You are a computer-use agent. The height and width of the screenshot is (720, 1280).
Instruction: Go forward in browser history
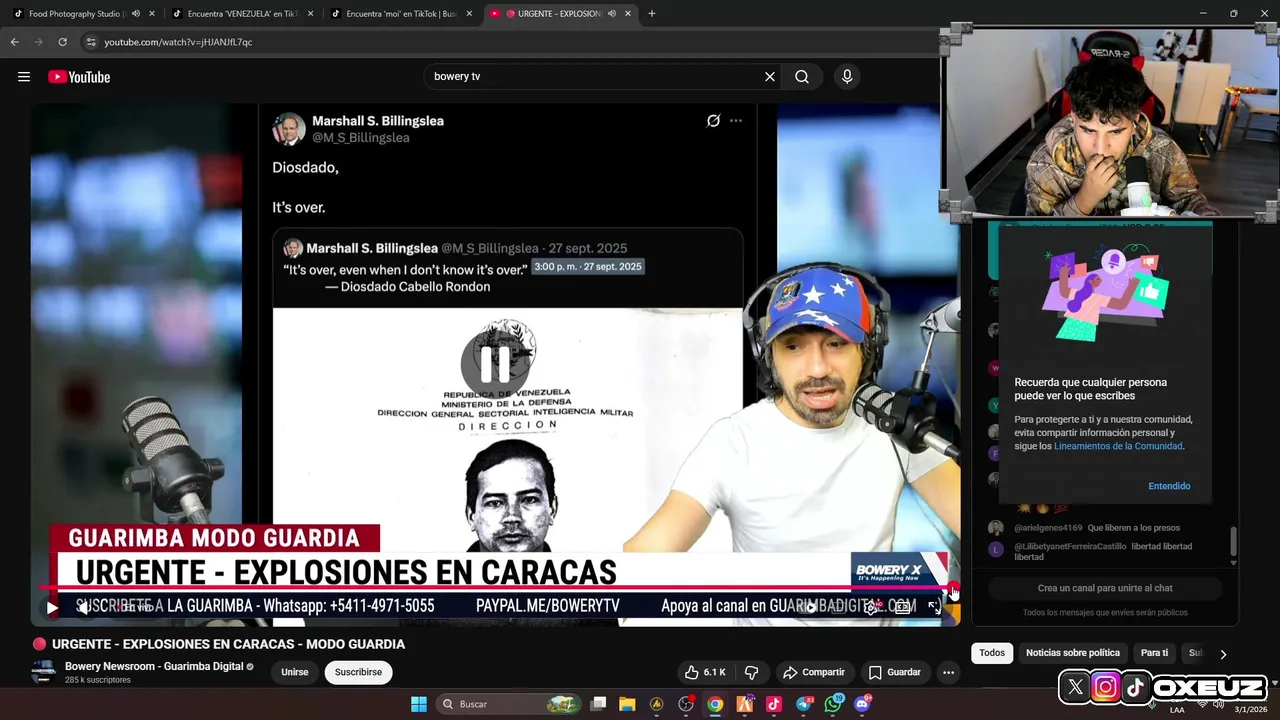38,42
